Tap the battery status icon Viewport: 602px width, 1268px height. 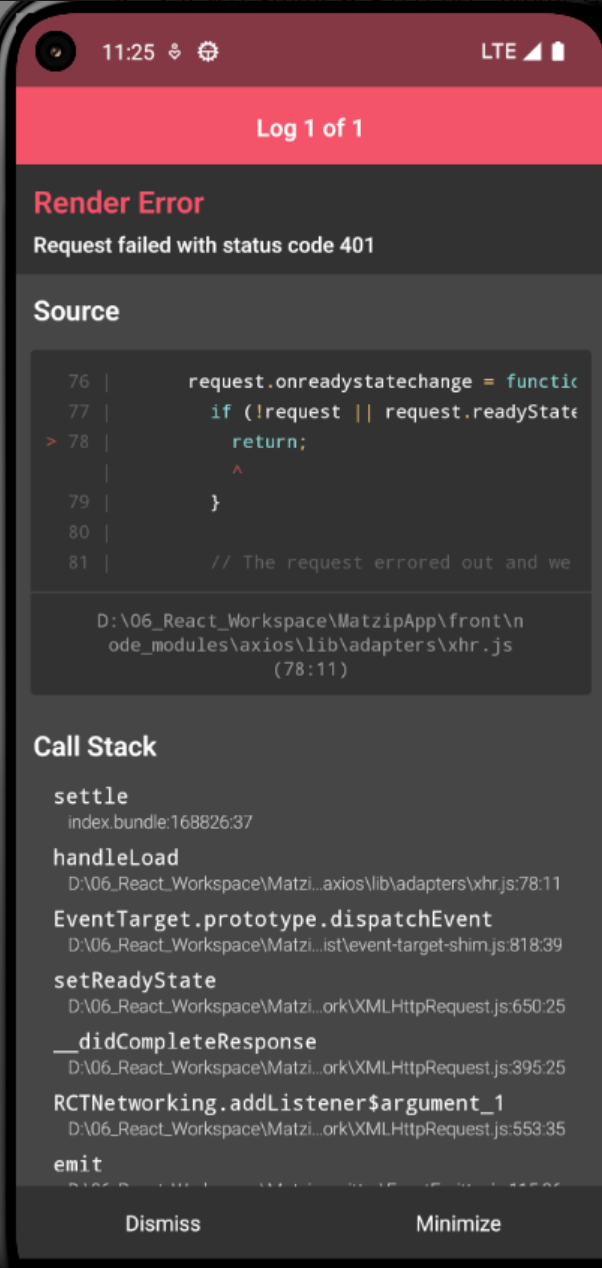click(x=558, y=51)
